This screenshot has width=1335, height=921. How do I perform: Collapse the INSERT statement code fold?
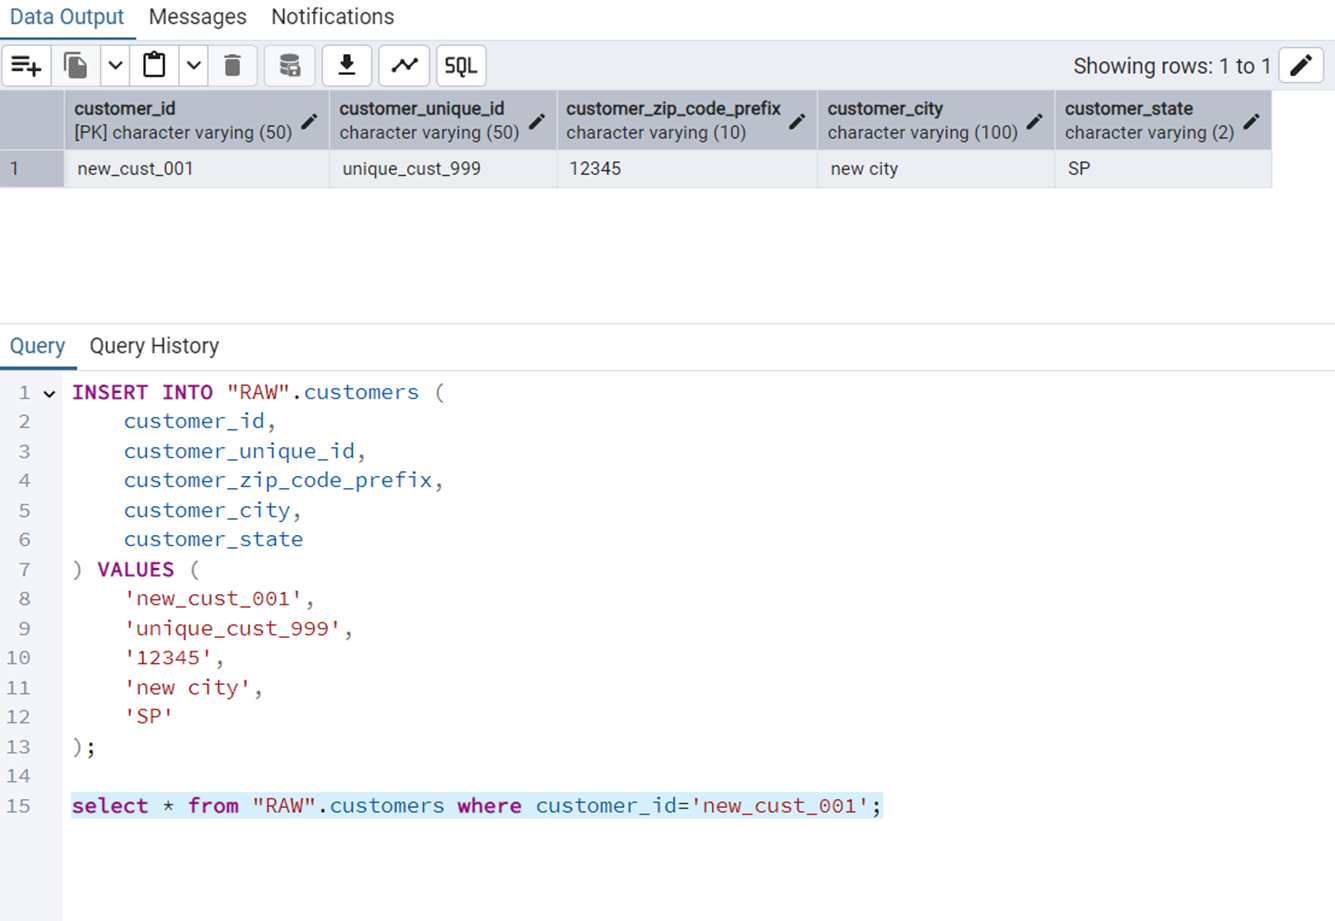(49, 394)
